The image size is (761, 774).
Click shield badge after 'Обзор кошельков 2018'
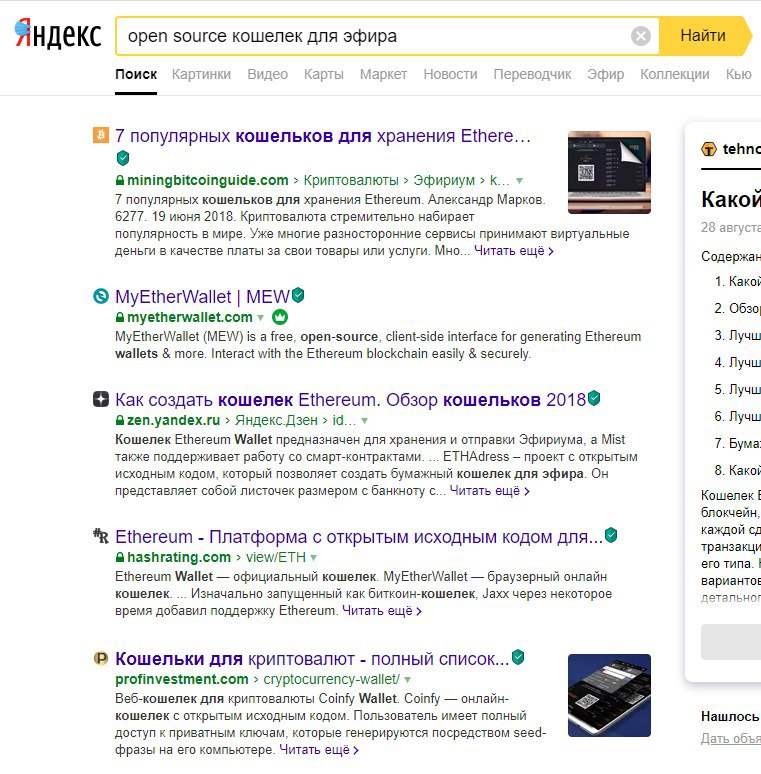[x=594, y=397]
